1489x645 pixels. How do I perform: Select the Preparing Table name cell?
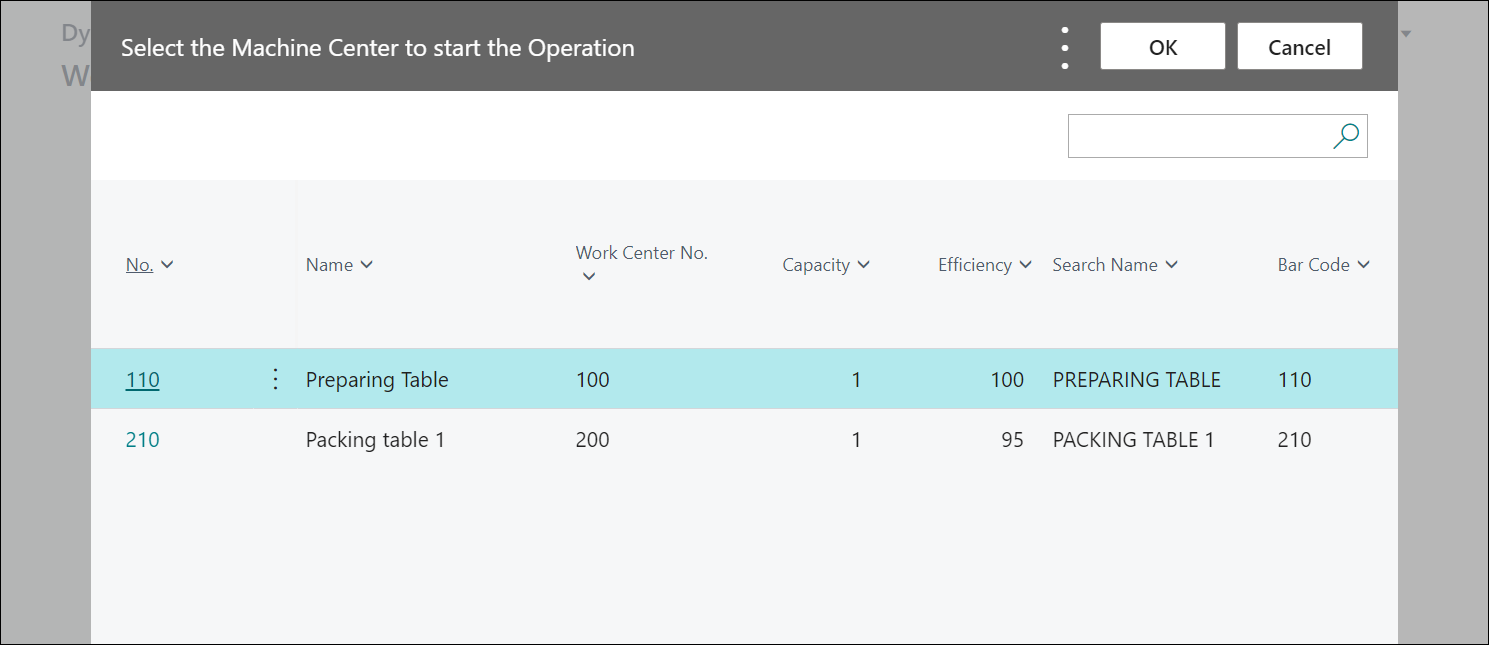pyautogui.click(x=377, y=380)
